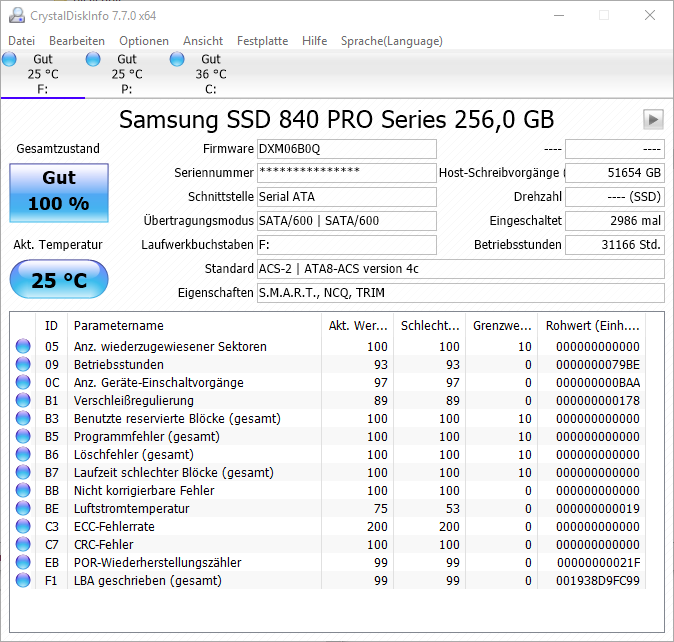Click raw value 001938D9FC99
This screenshot has height=642, width=674.
598,581
